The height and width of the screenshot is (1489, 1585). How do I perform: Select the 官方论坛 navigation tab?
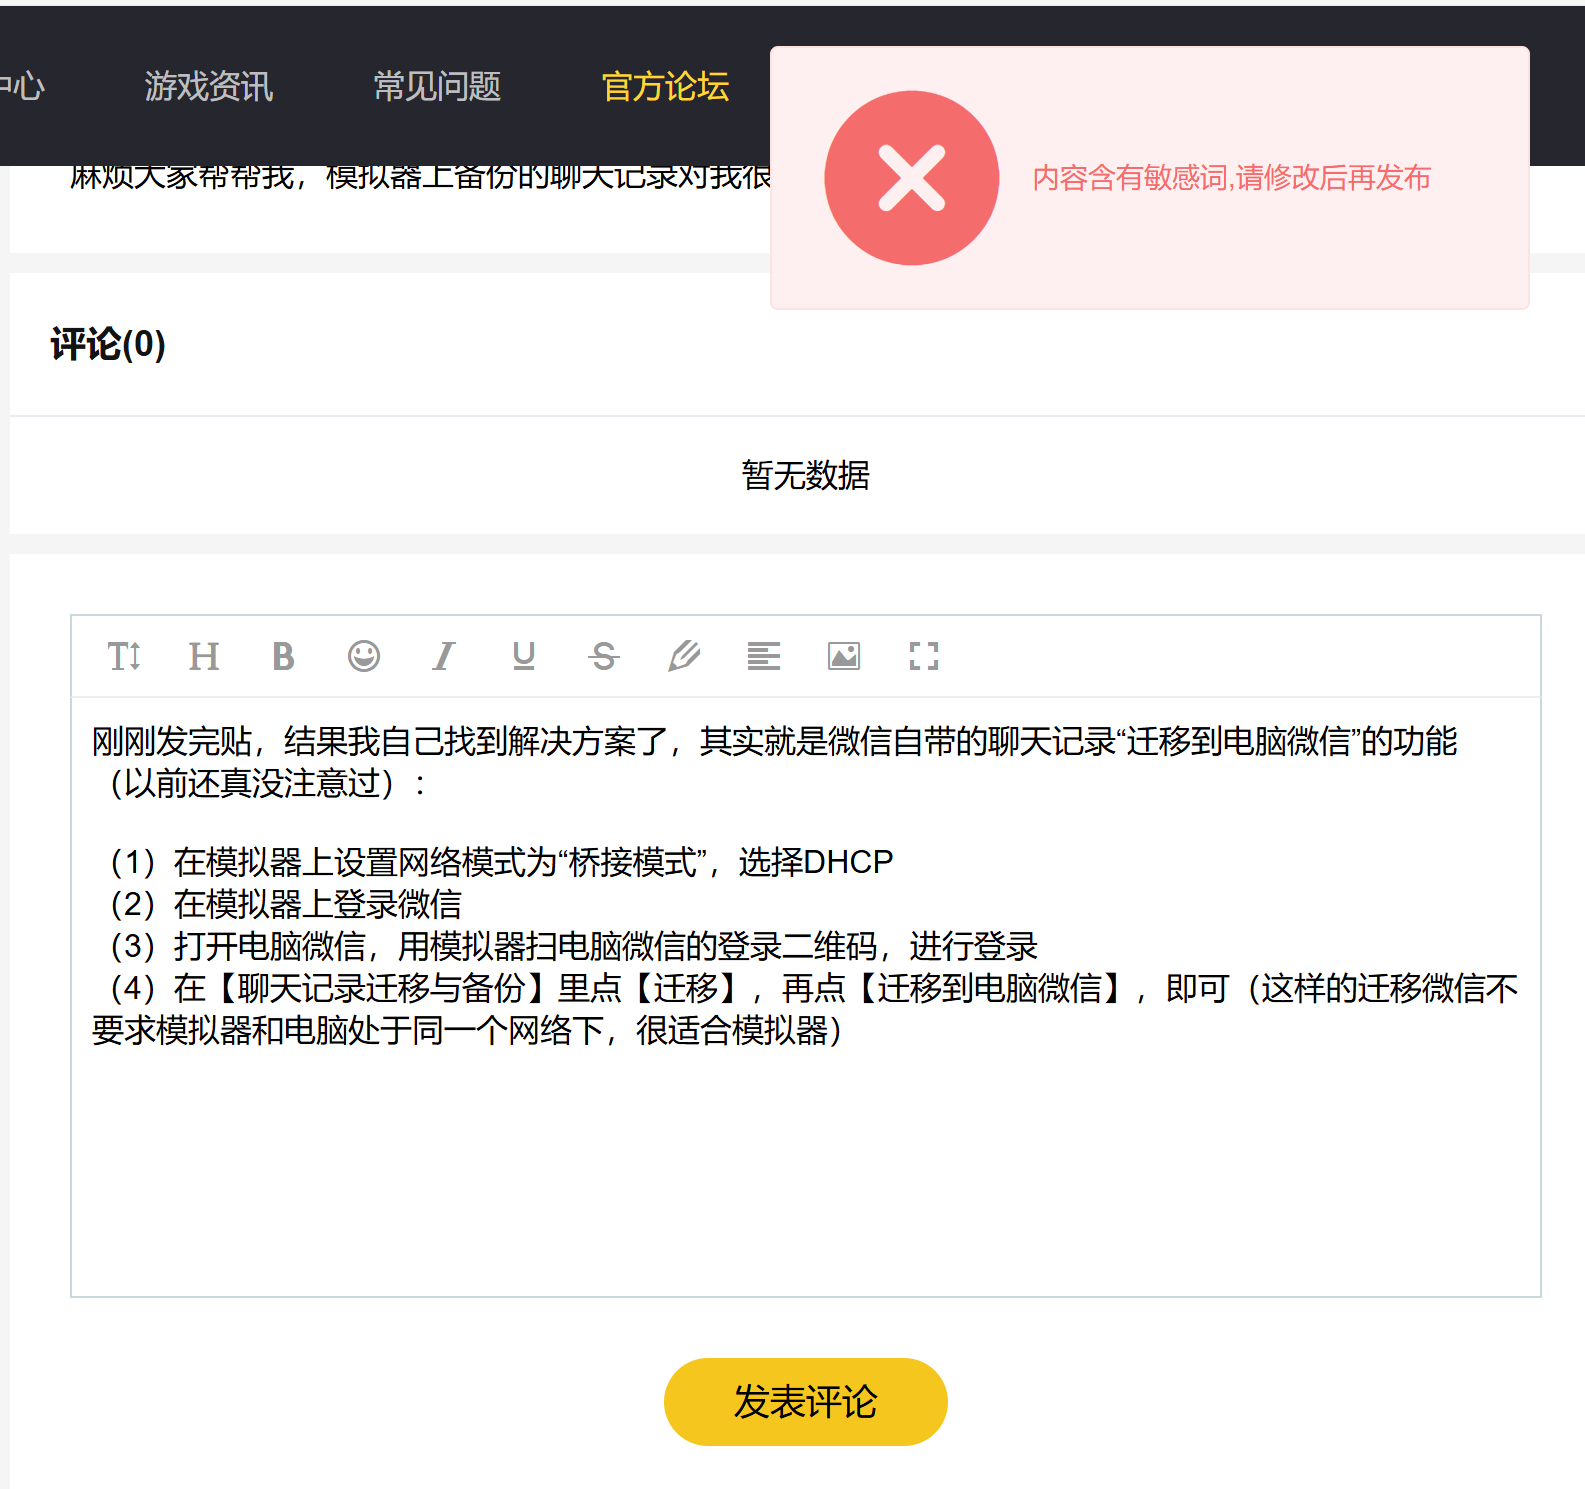tap(665, 86)
